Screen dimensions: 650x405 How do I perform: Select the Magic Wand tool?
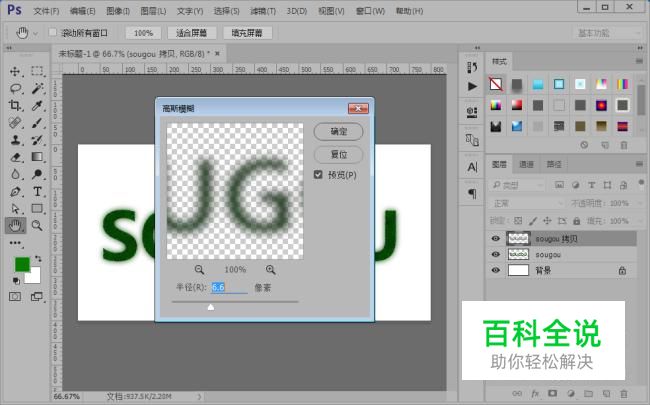(x=37, y=88)
